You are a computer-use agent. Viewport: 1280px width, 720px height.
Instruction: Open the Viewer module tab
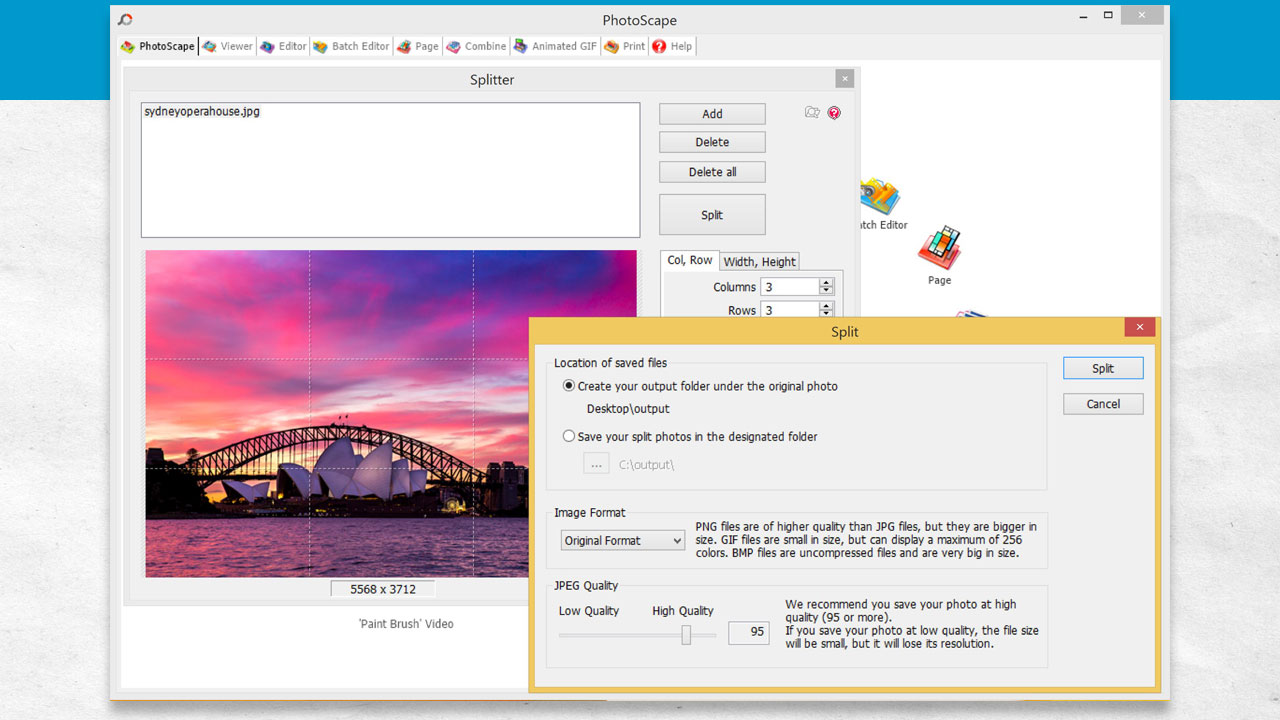pyautogui.click(x=227, y=46)
